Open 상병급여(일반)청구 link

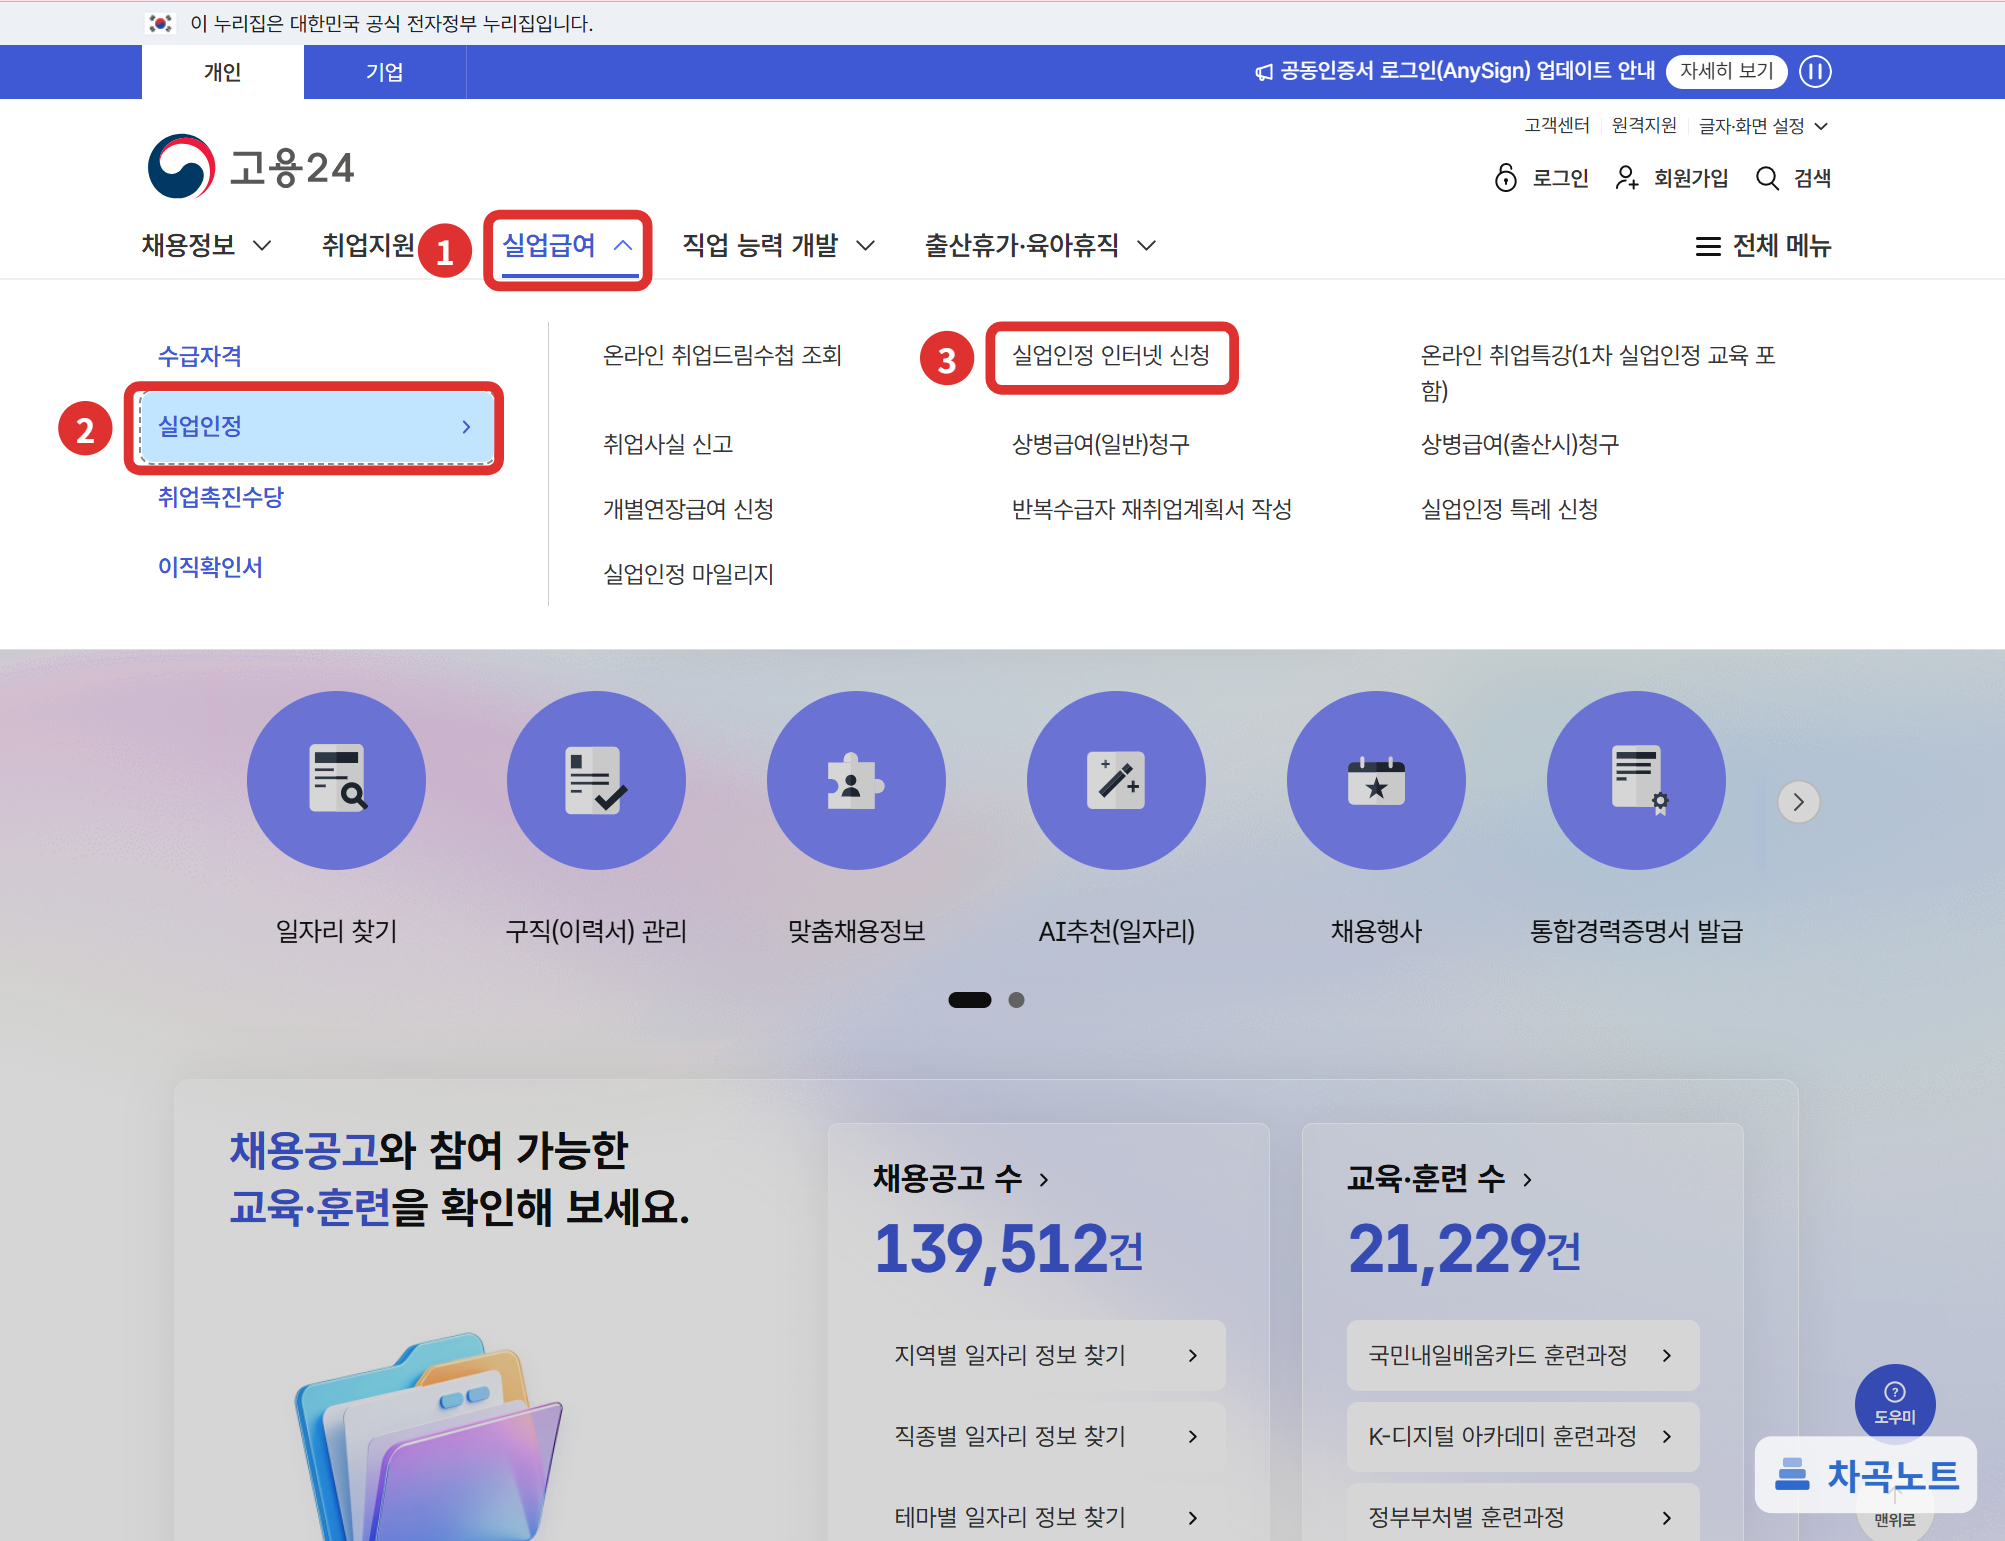click(1101, 444)
